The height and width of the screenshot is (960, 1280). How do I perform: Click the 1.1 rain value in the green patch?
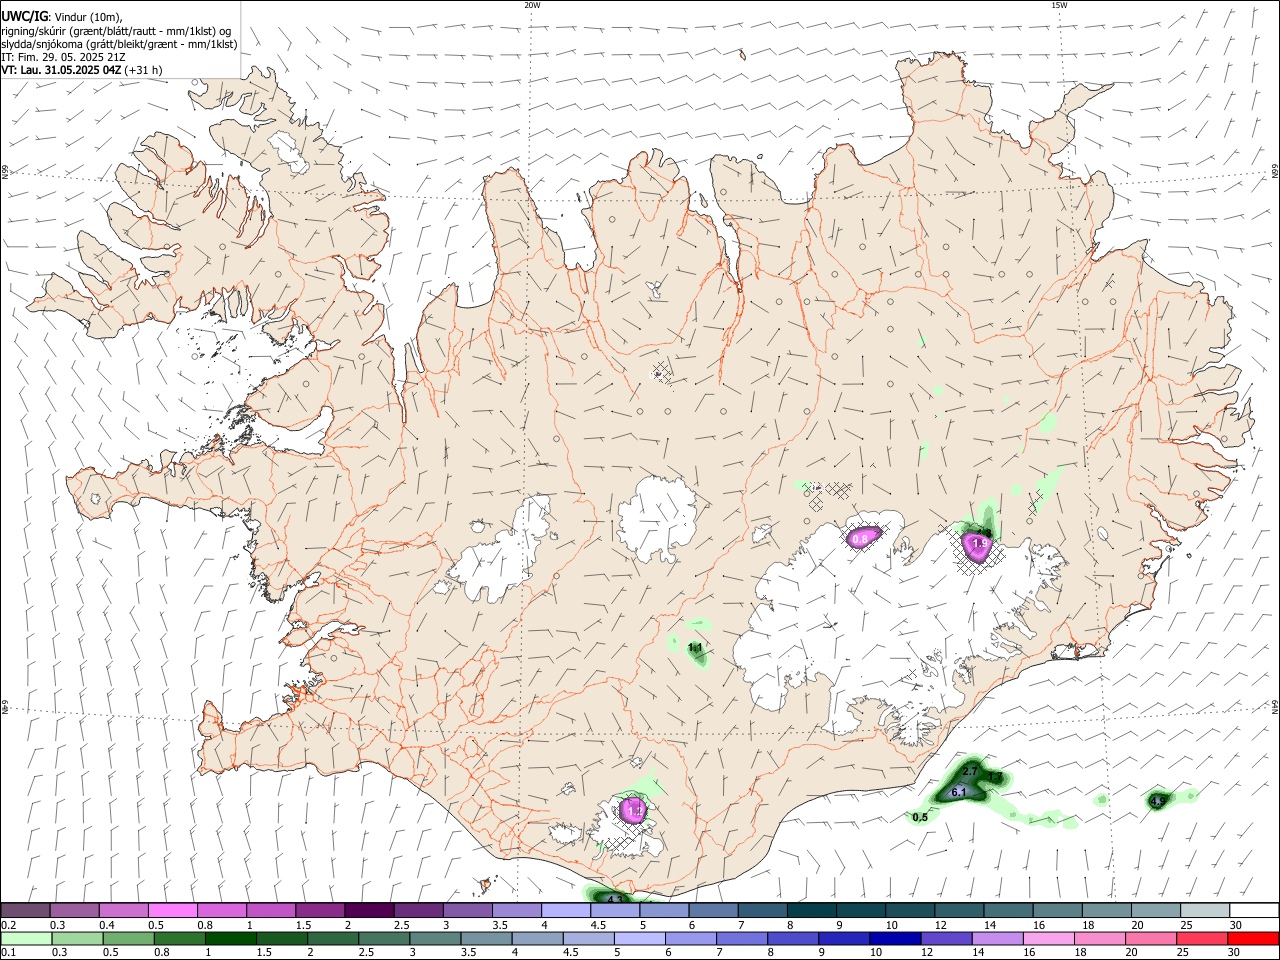pos(696,648)
